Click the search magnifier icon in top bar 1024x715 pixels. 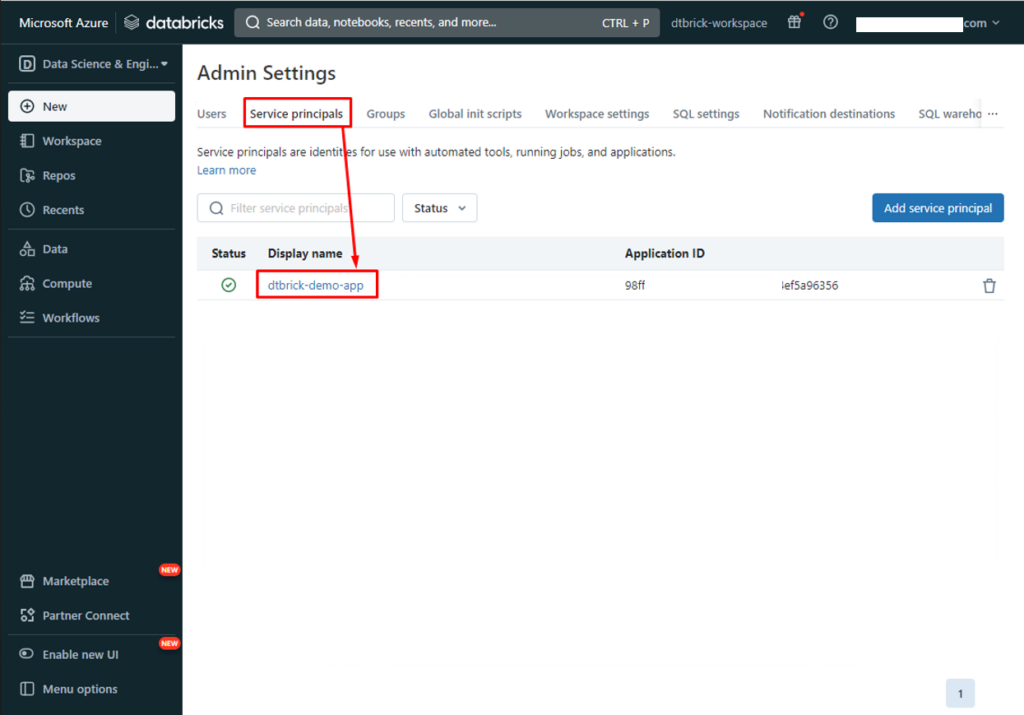coord(252,23)
